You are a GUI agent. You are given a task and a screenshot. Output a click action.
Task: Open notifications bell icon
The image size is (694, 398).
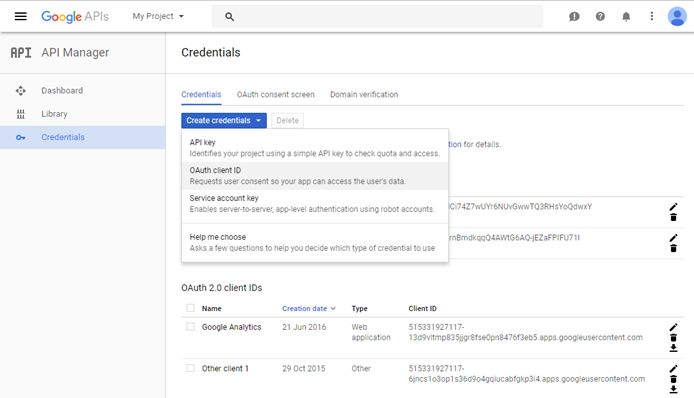[626, 16]
